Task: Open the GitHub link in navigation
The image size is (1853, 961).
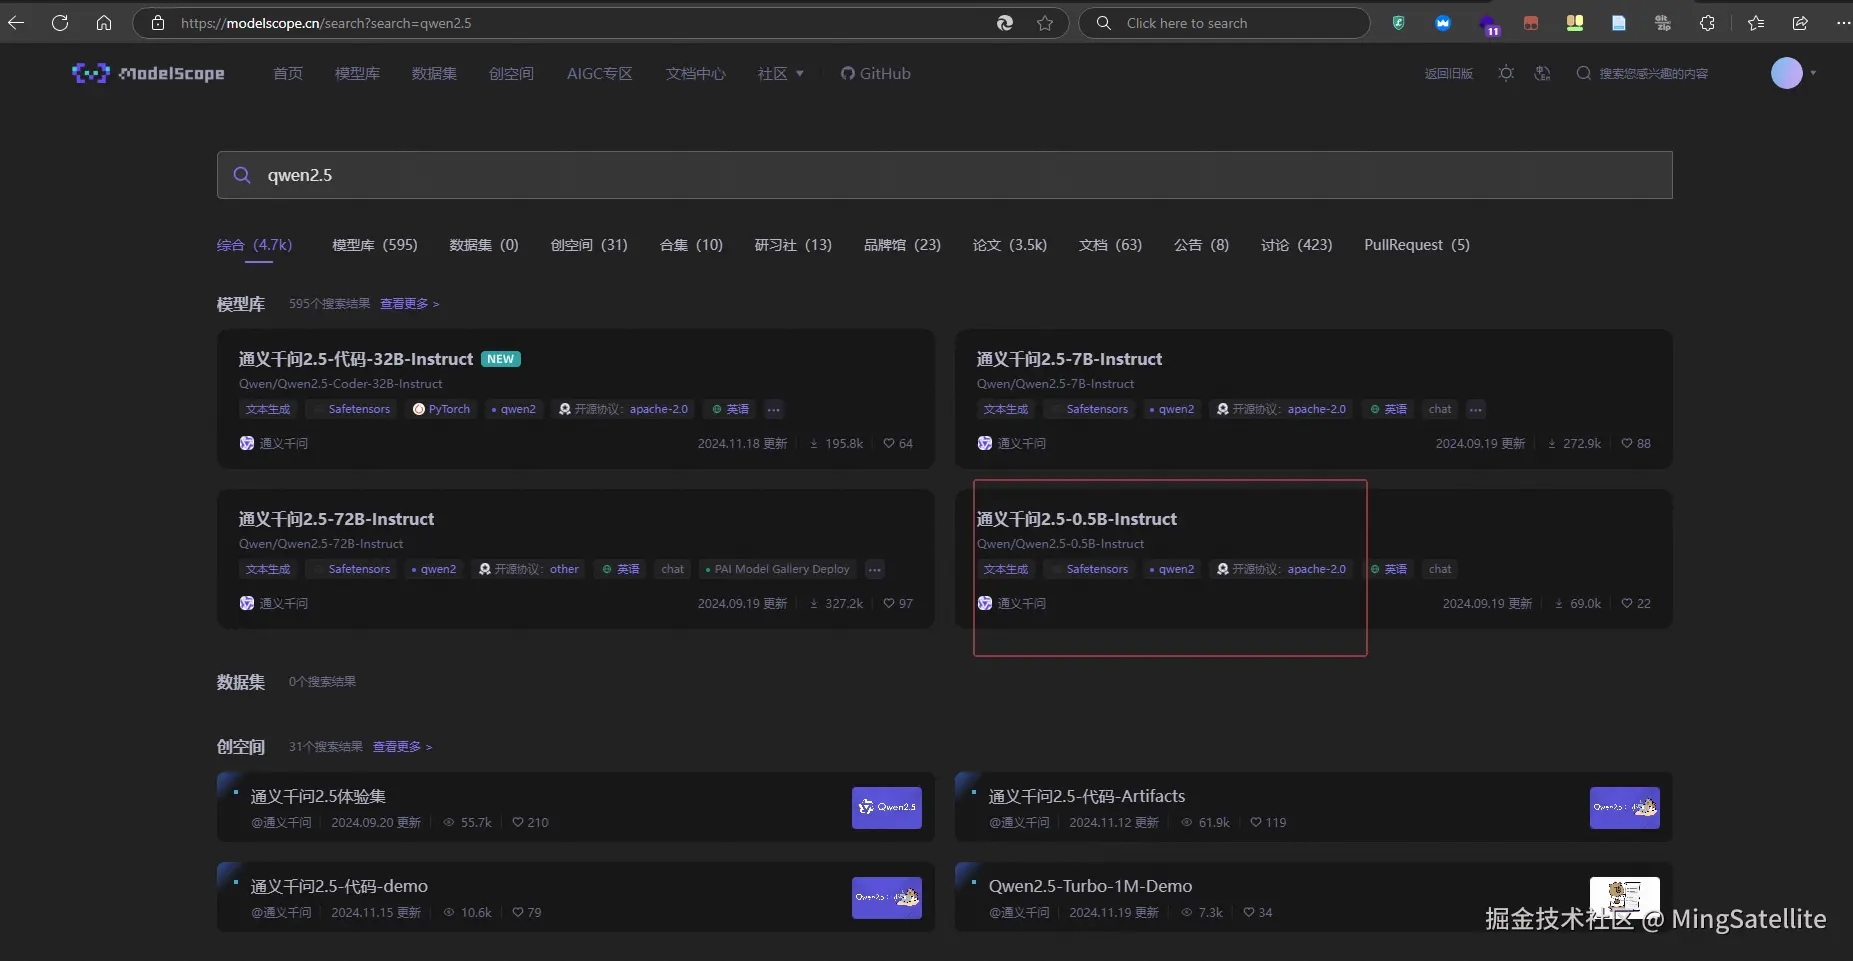Action: [875, 73]
